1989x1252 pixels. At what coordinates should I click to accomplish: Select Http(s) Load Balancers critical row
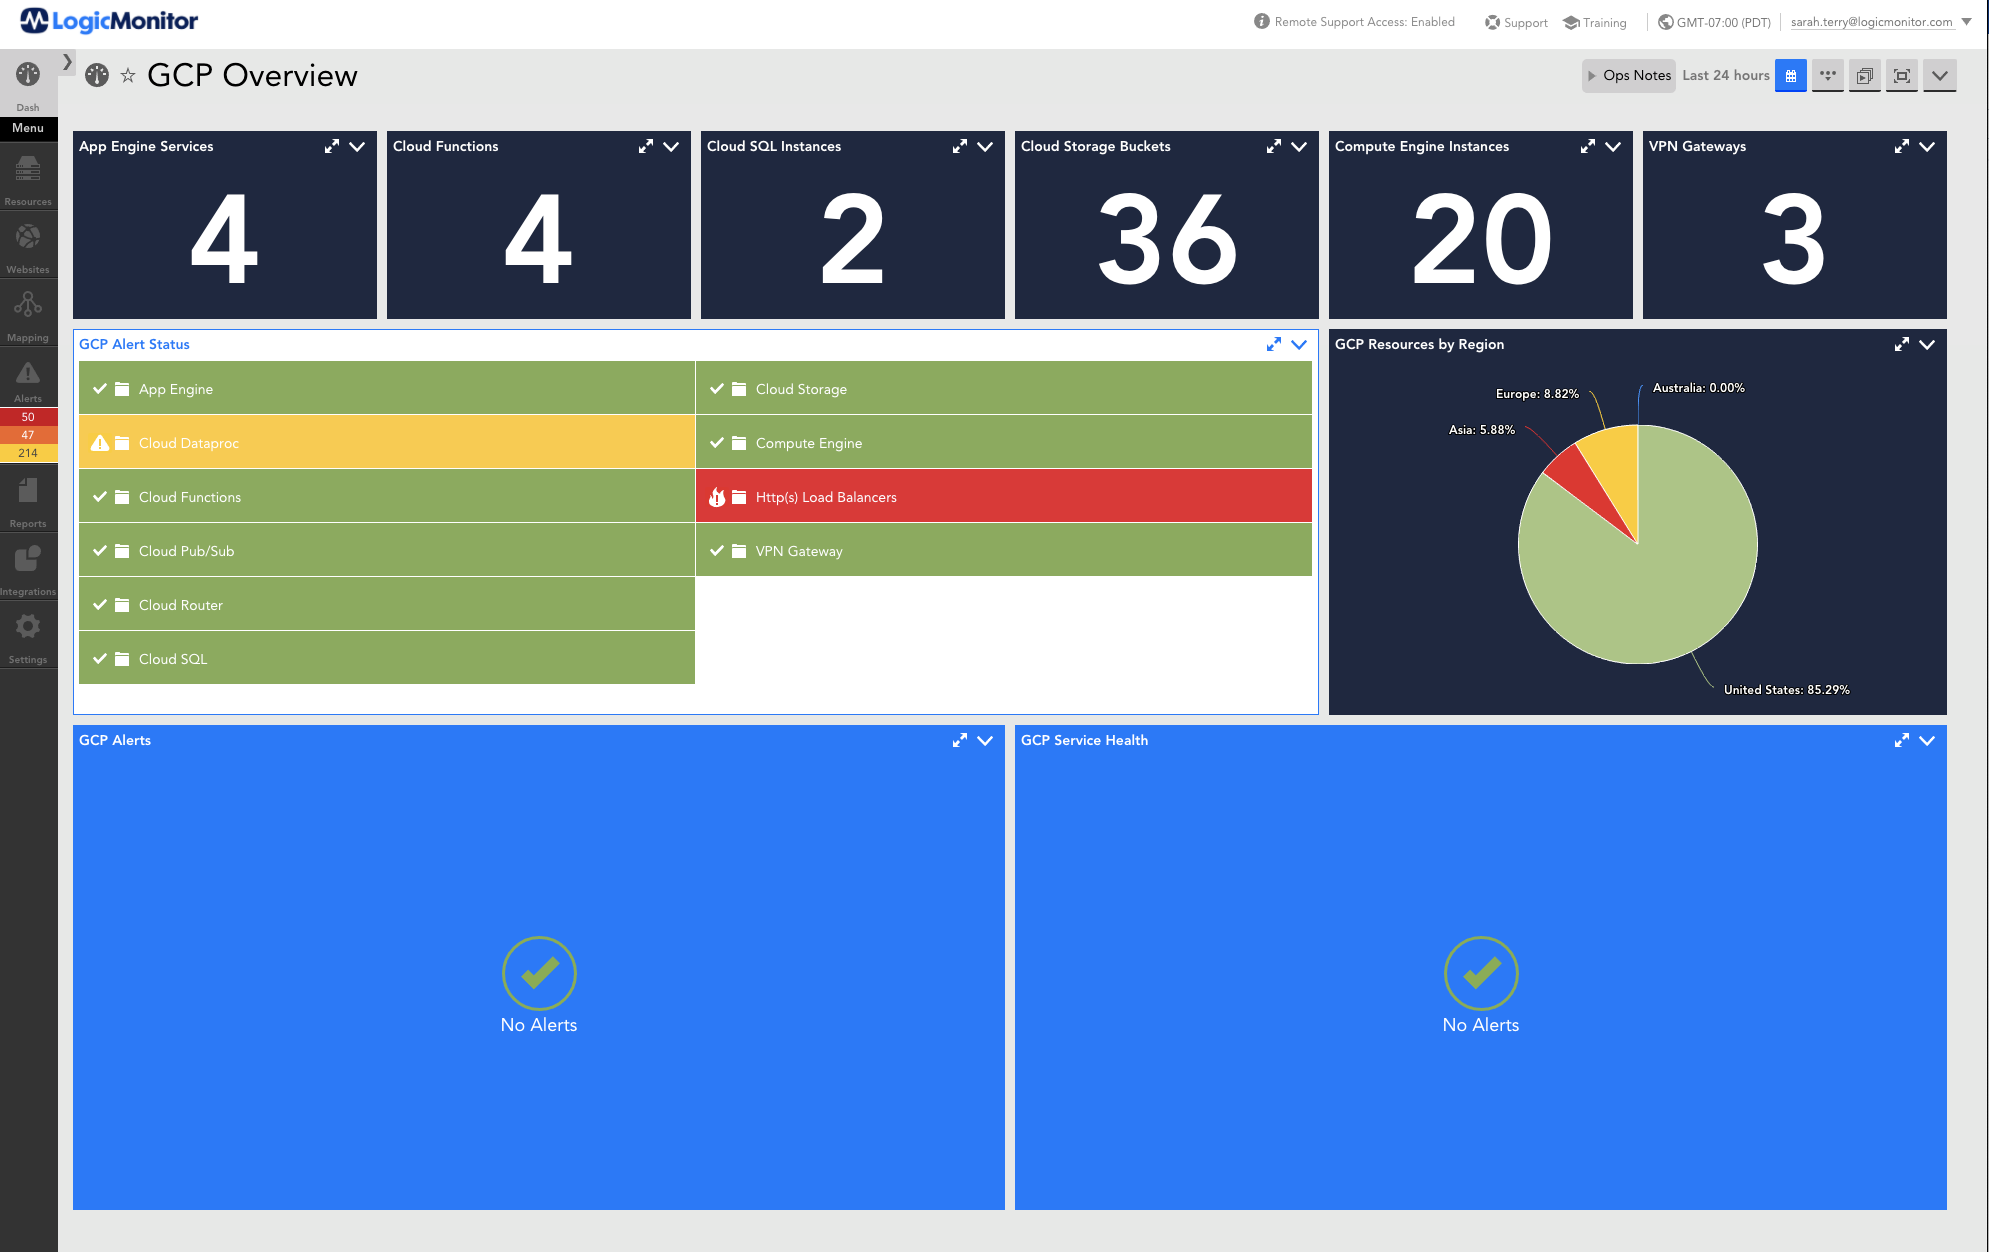pos(1004,496)
